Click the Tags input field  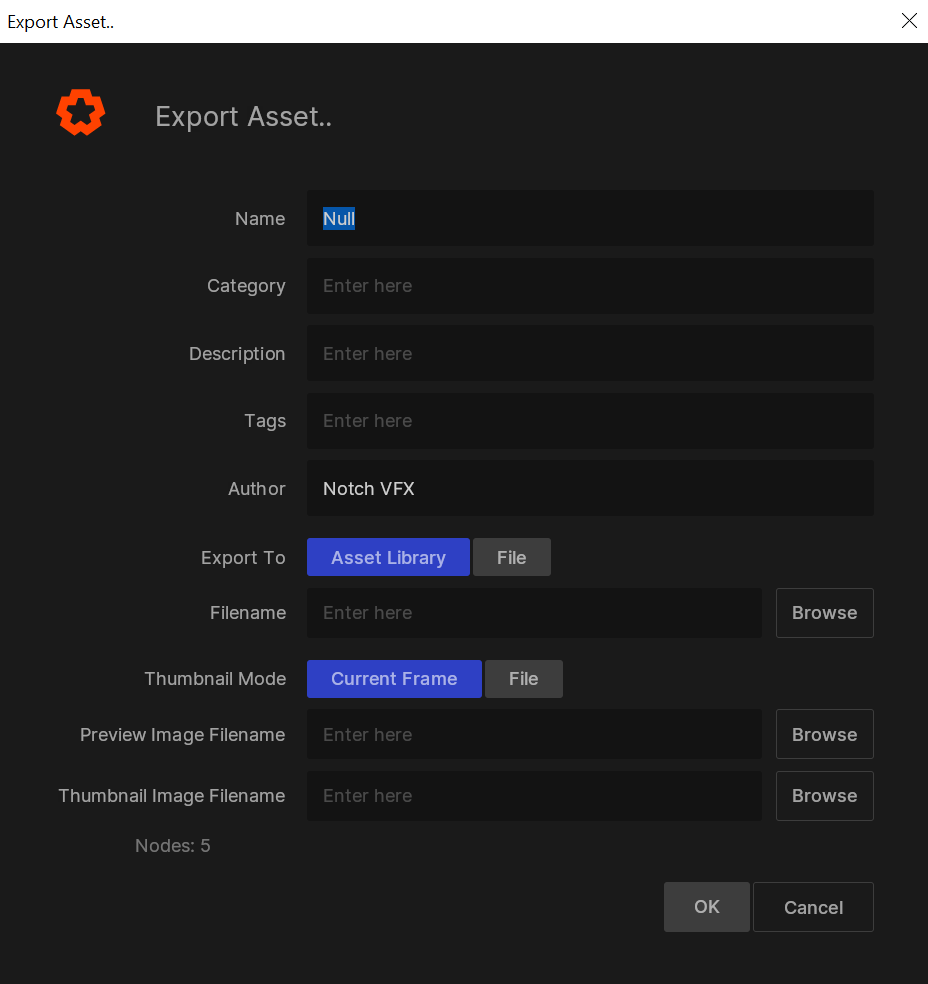tap(590, 420)
